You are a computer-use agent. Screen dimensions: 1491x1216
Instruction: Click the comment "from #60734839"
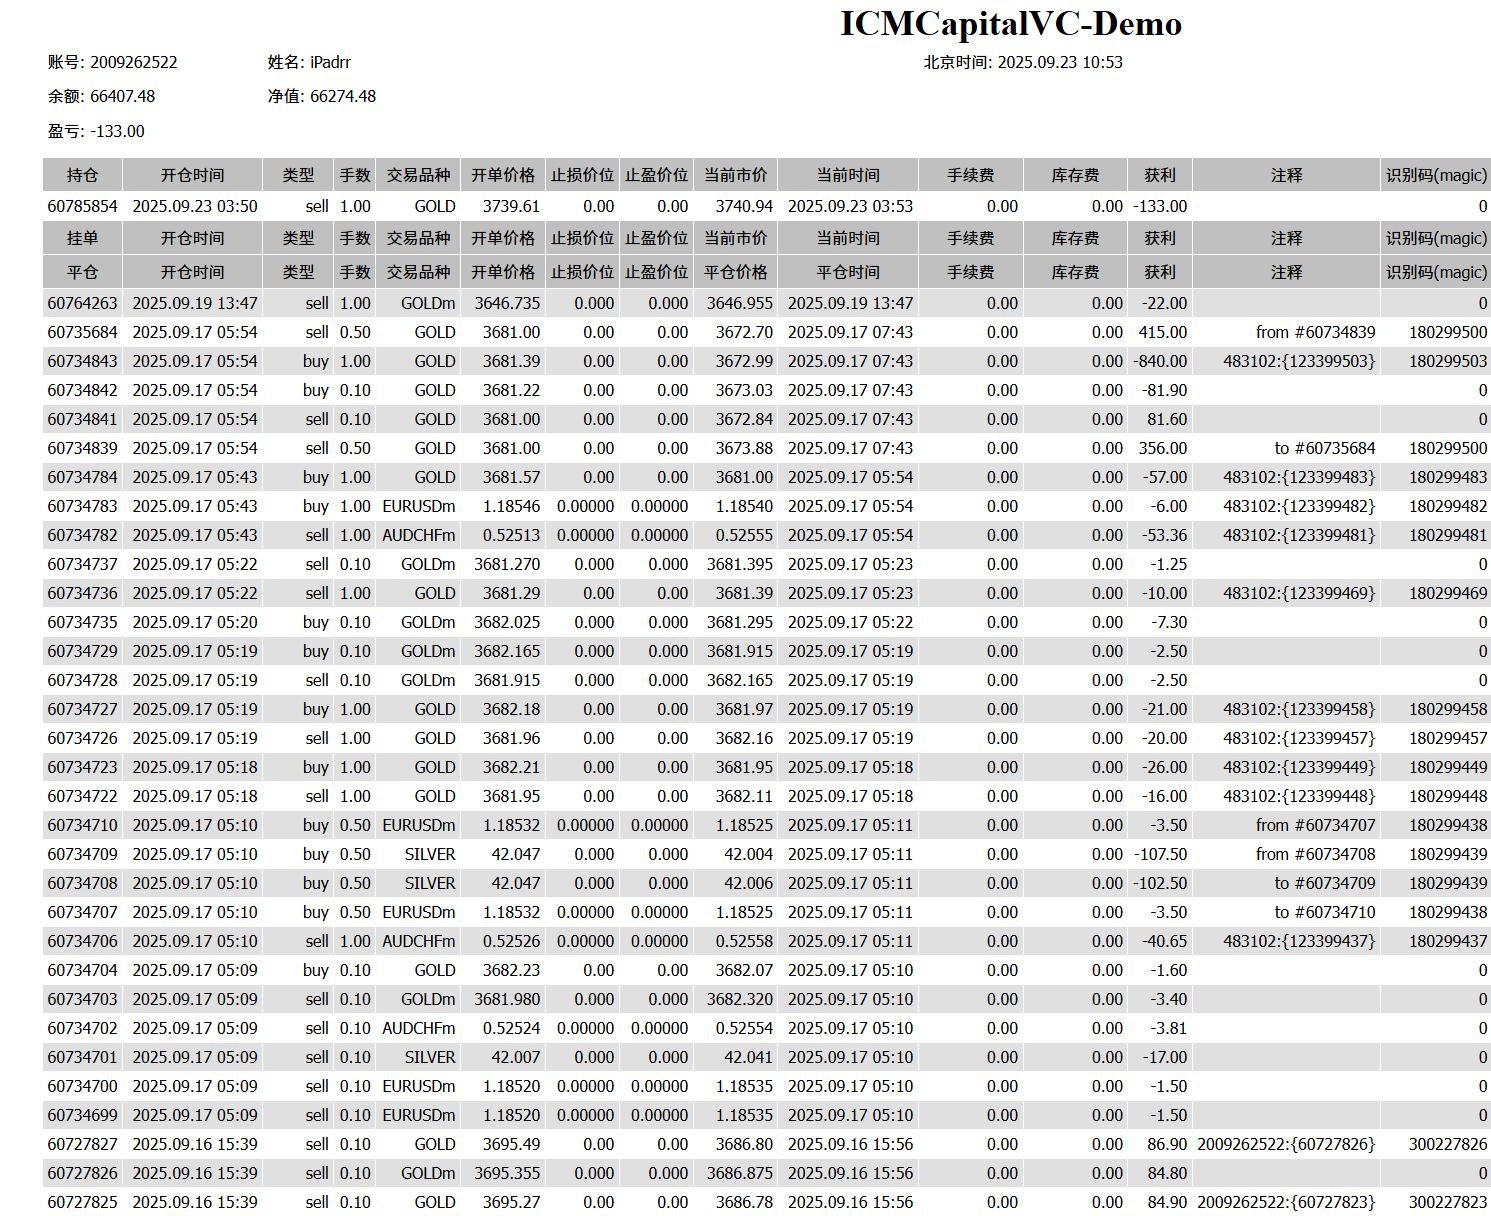(x=1315, y=332)
